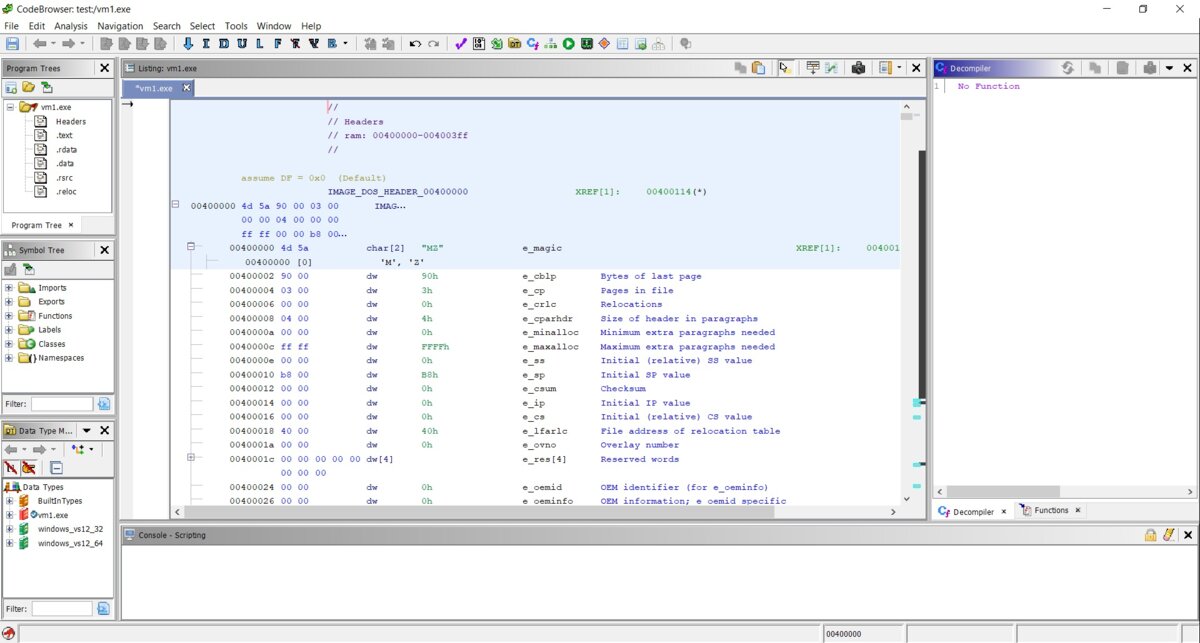1200x643 pixels.
Task: Take a listing snapshot with camera icon
Action: click(x=858, y=68)
